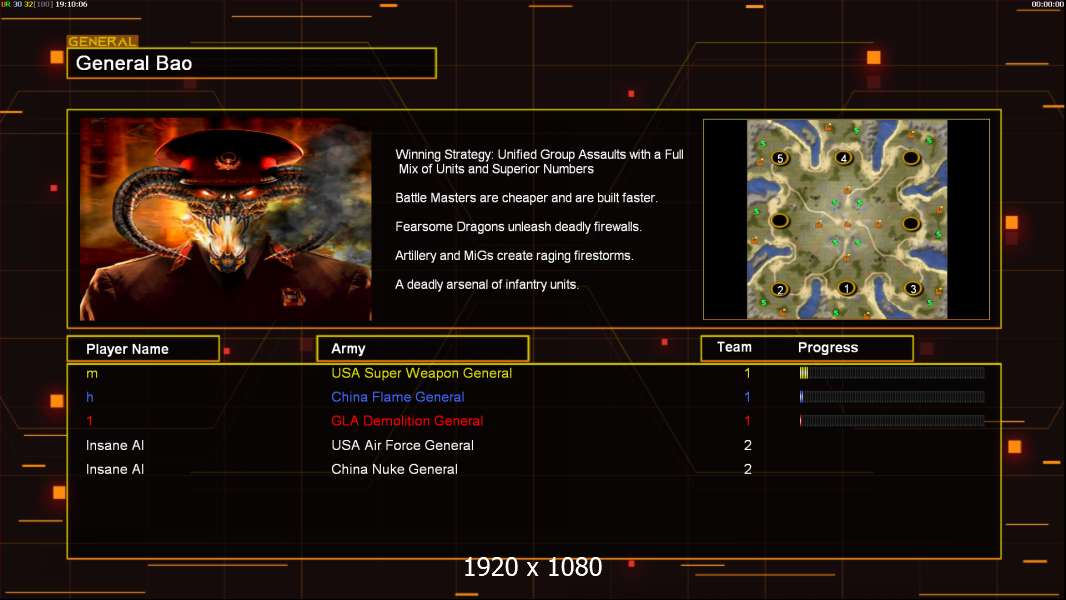Screen dimensions: 1066x600
Task: Click 'Artillery and MiGs create raging firestorms' line
Action: click(x=514, y=255)
